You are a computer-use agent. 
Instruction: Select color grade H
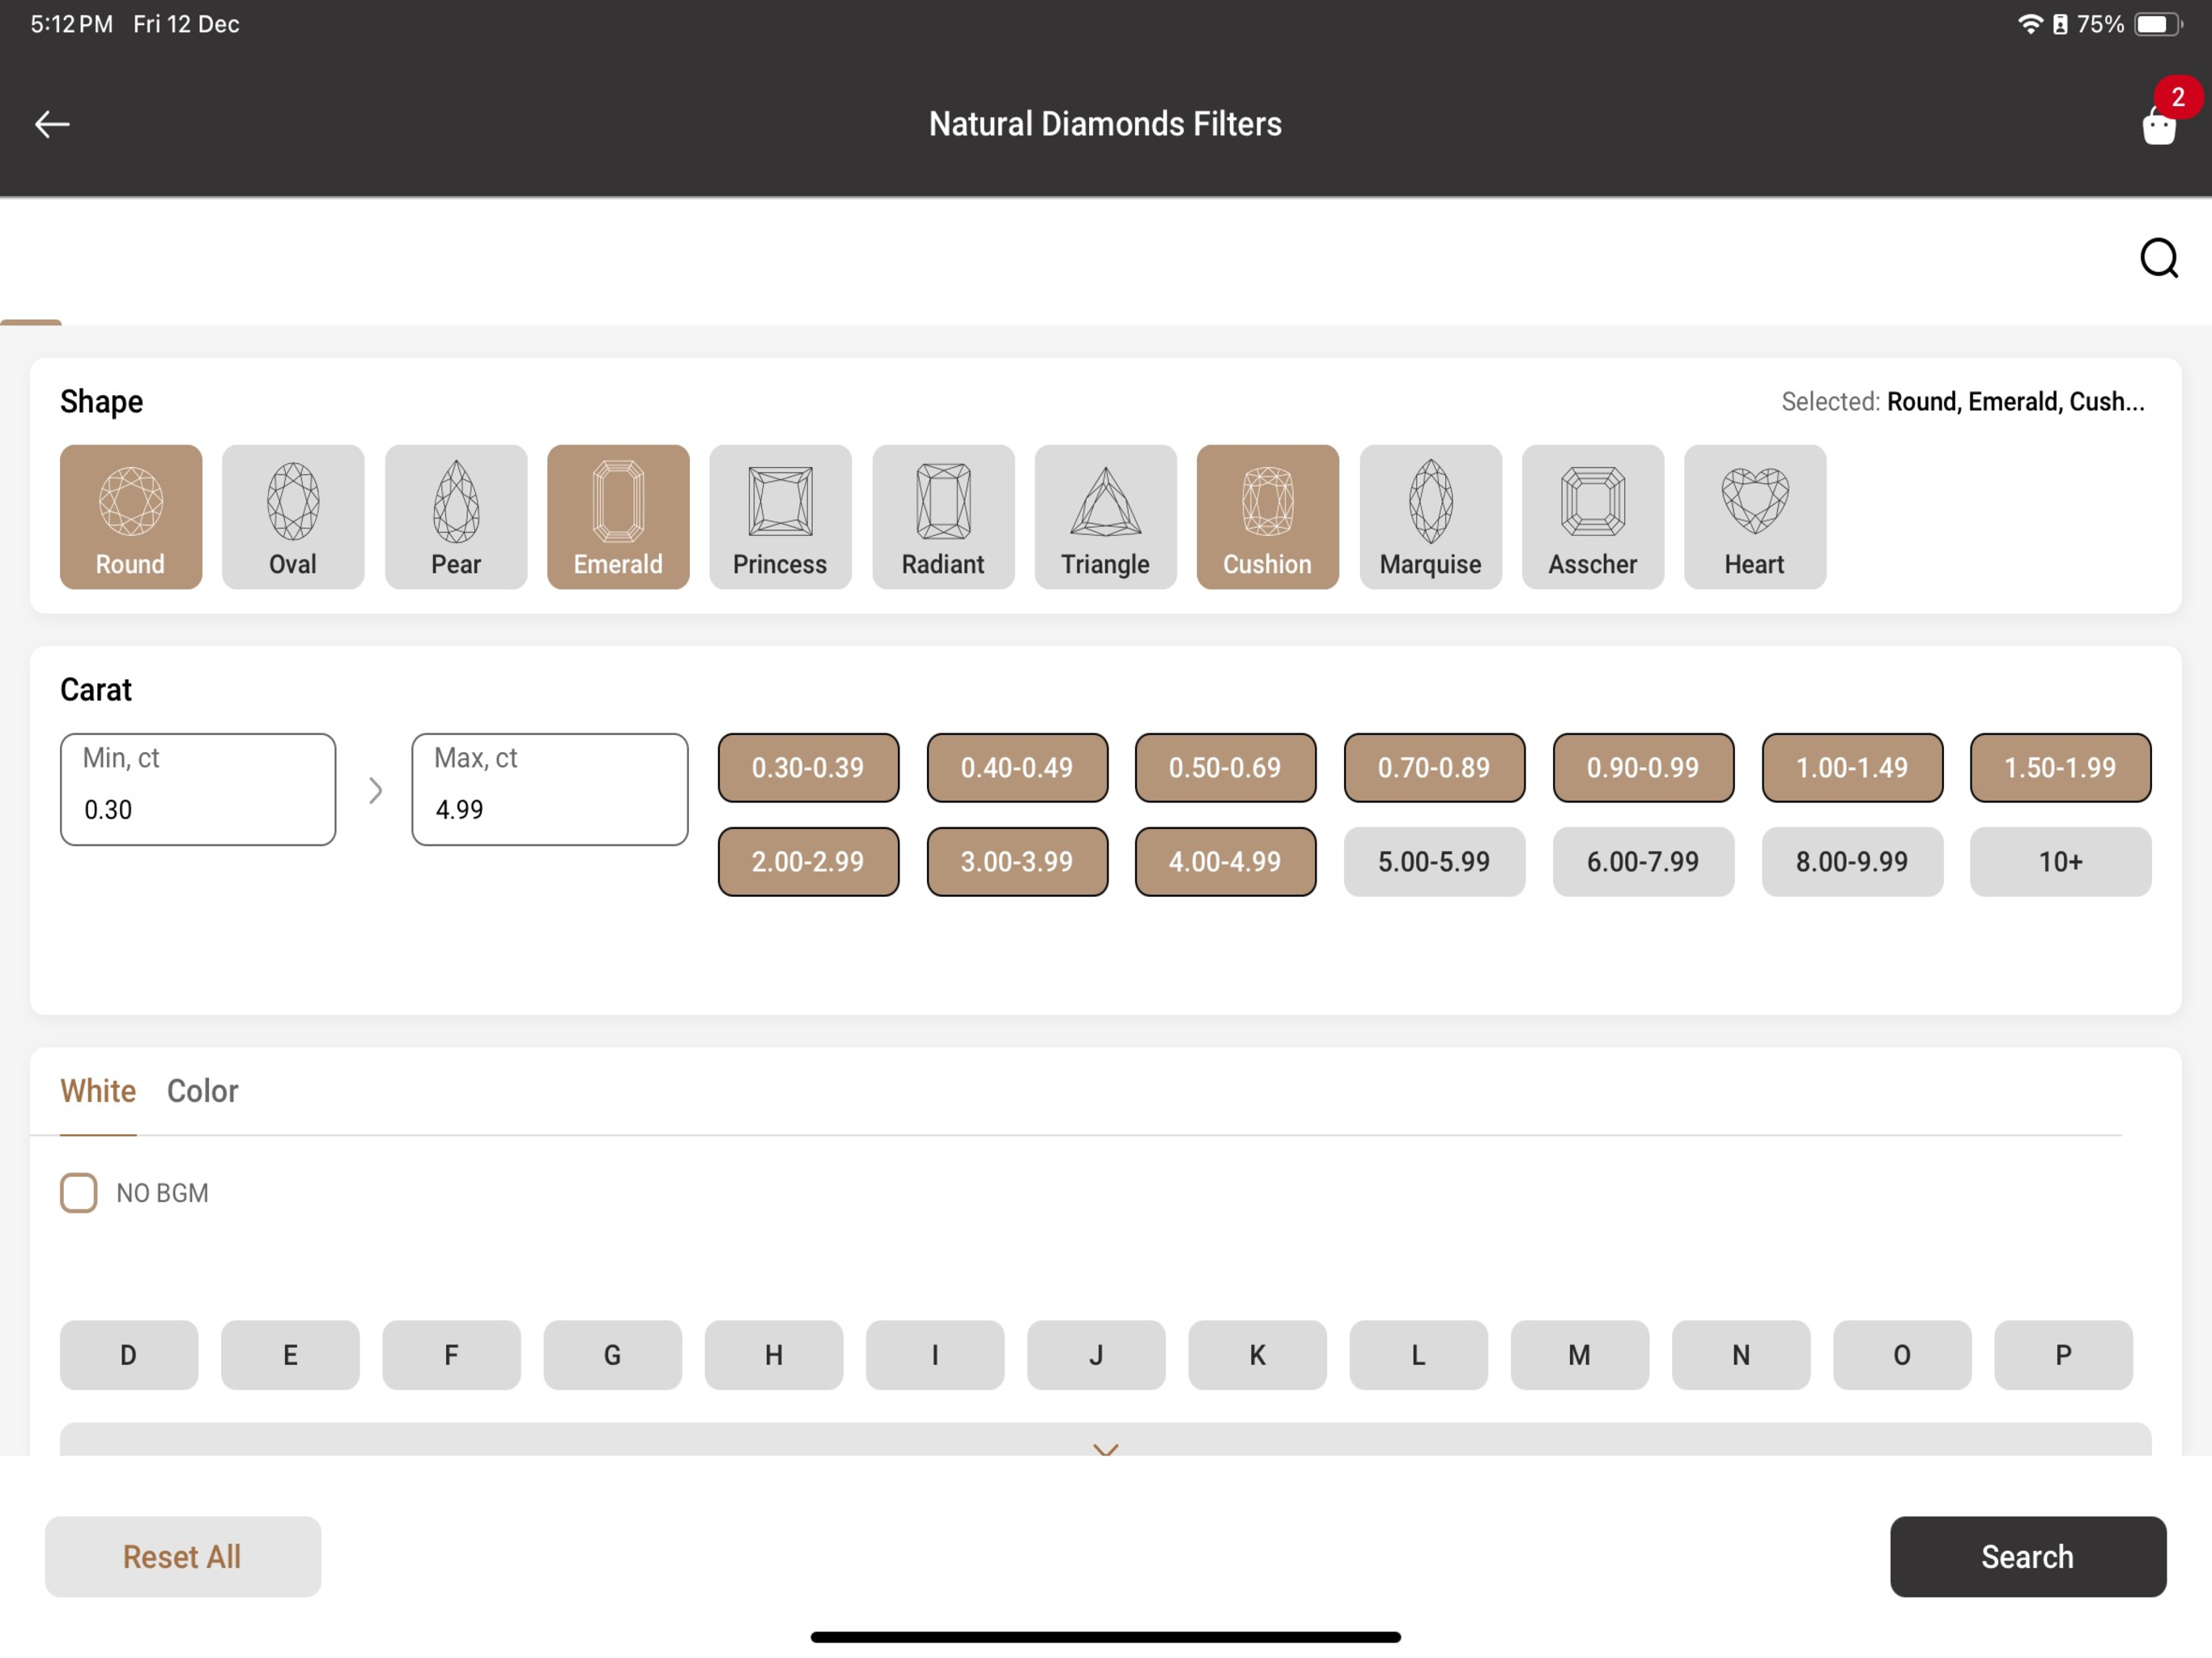[x=774, y=1354]
